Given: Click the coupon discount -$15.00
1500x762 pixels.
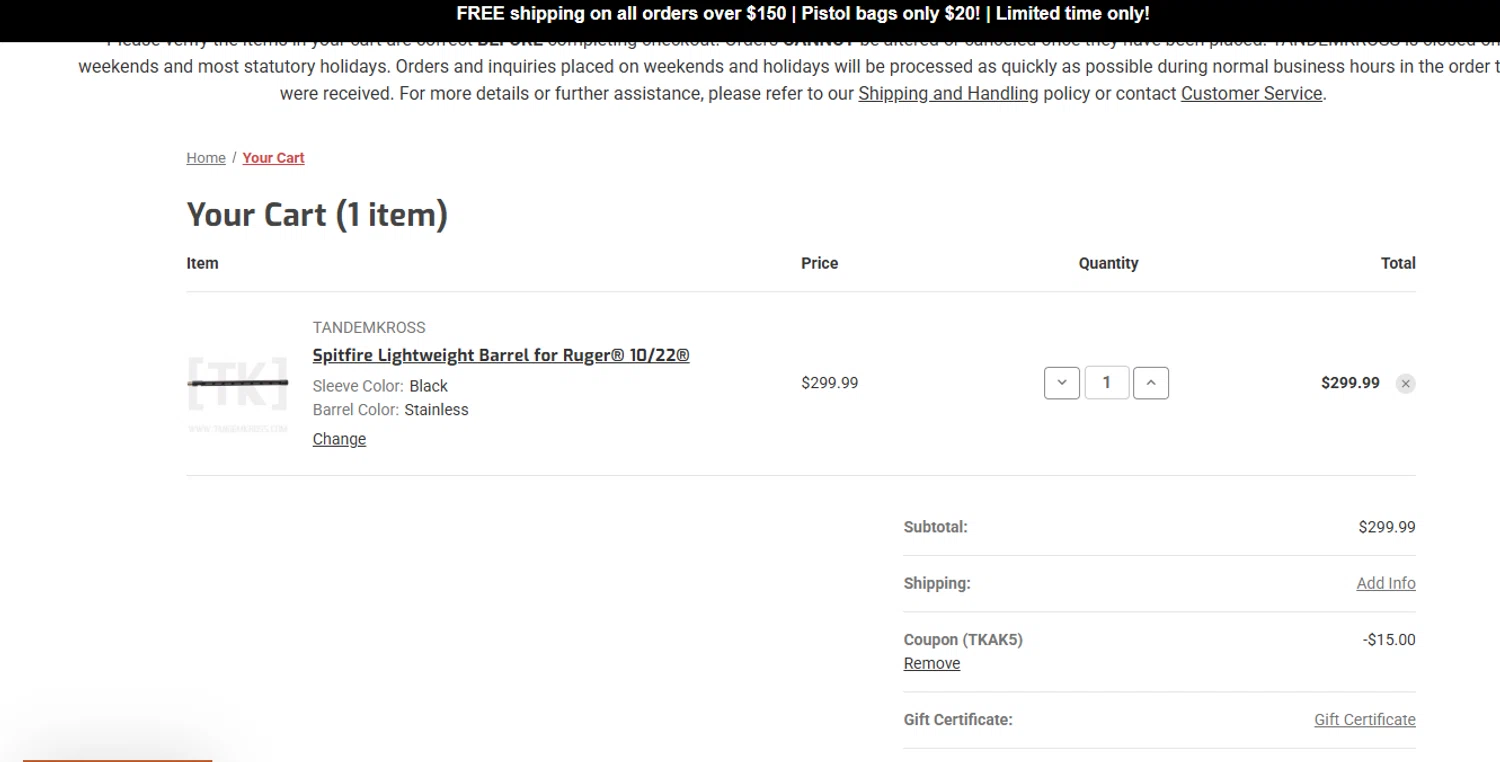Looking at the screenshot, I should point(1389,640).
